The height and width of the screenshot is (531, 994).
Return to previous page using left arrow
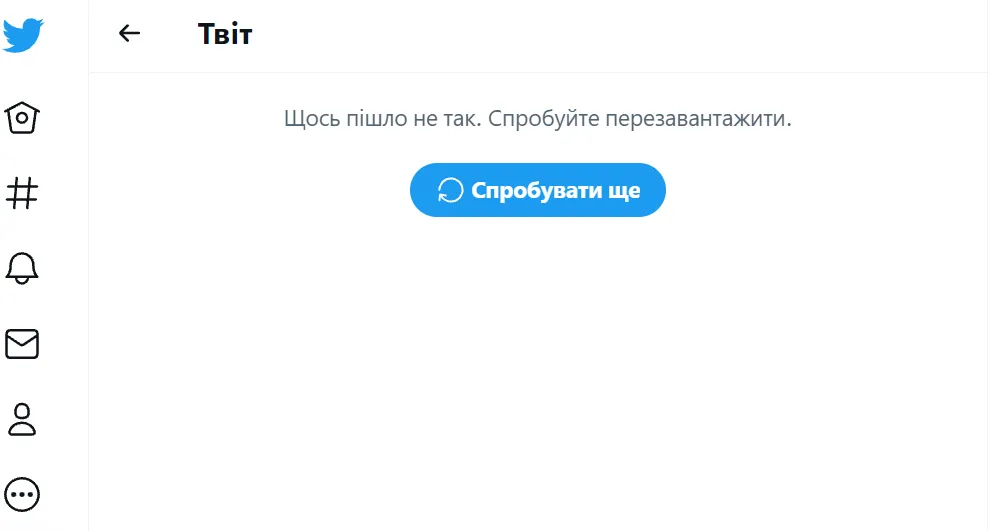pos(129,34)
